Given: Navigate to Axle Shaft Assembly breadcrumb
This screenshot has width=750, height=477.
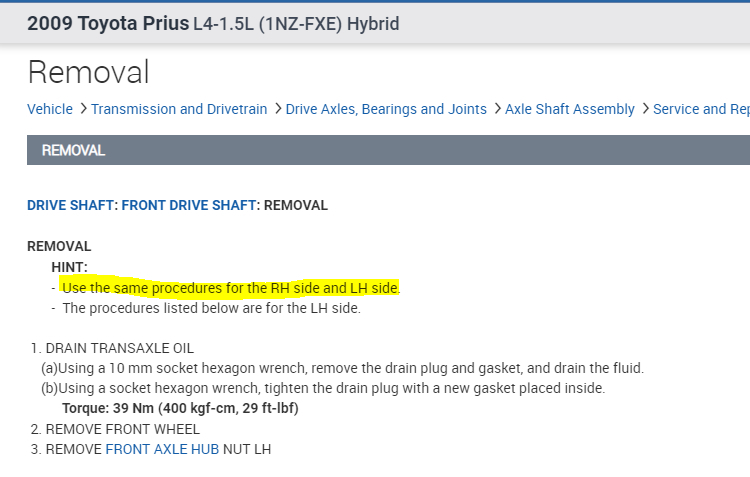Looking at the screenshot, I should click(570, 109).
